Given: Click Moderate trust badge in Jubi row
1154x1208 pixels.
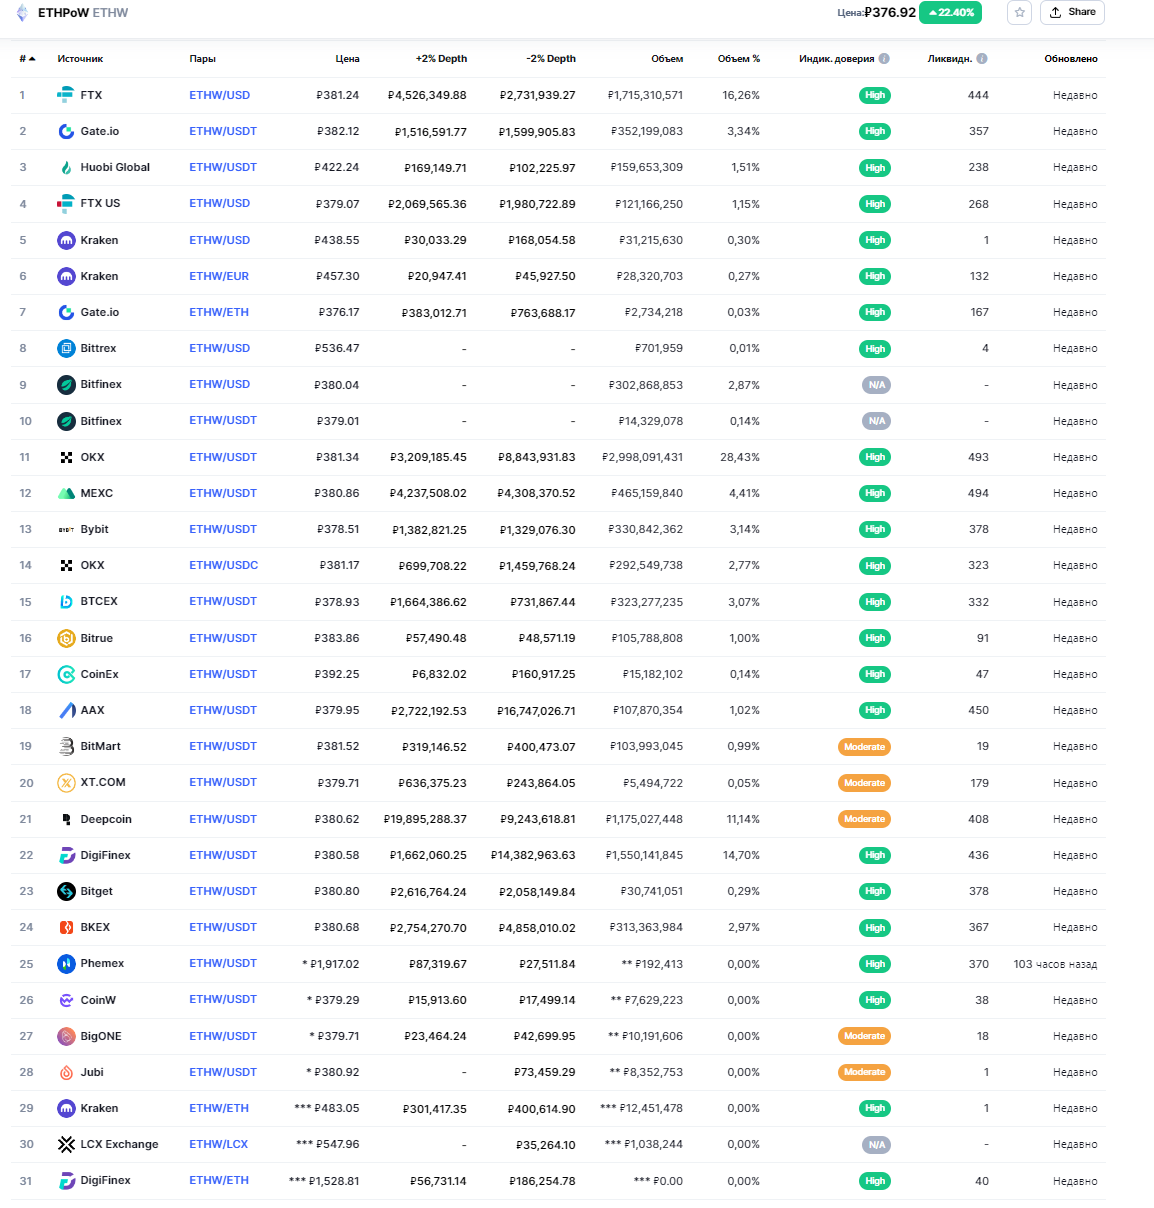Looking at the screenshot, I should pos(864,1072).
